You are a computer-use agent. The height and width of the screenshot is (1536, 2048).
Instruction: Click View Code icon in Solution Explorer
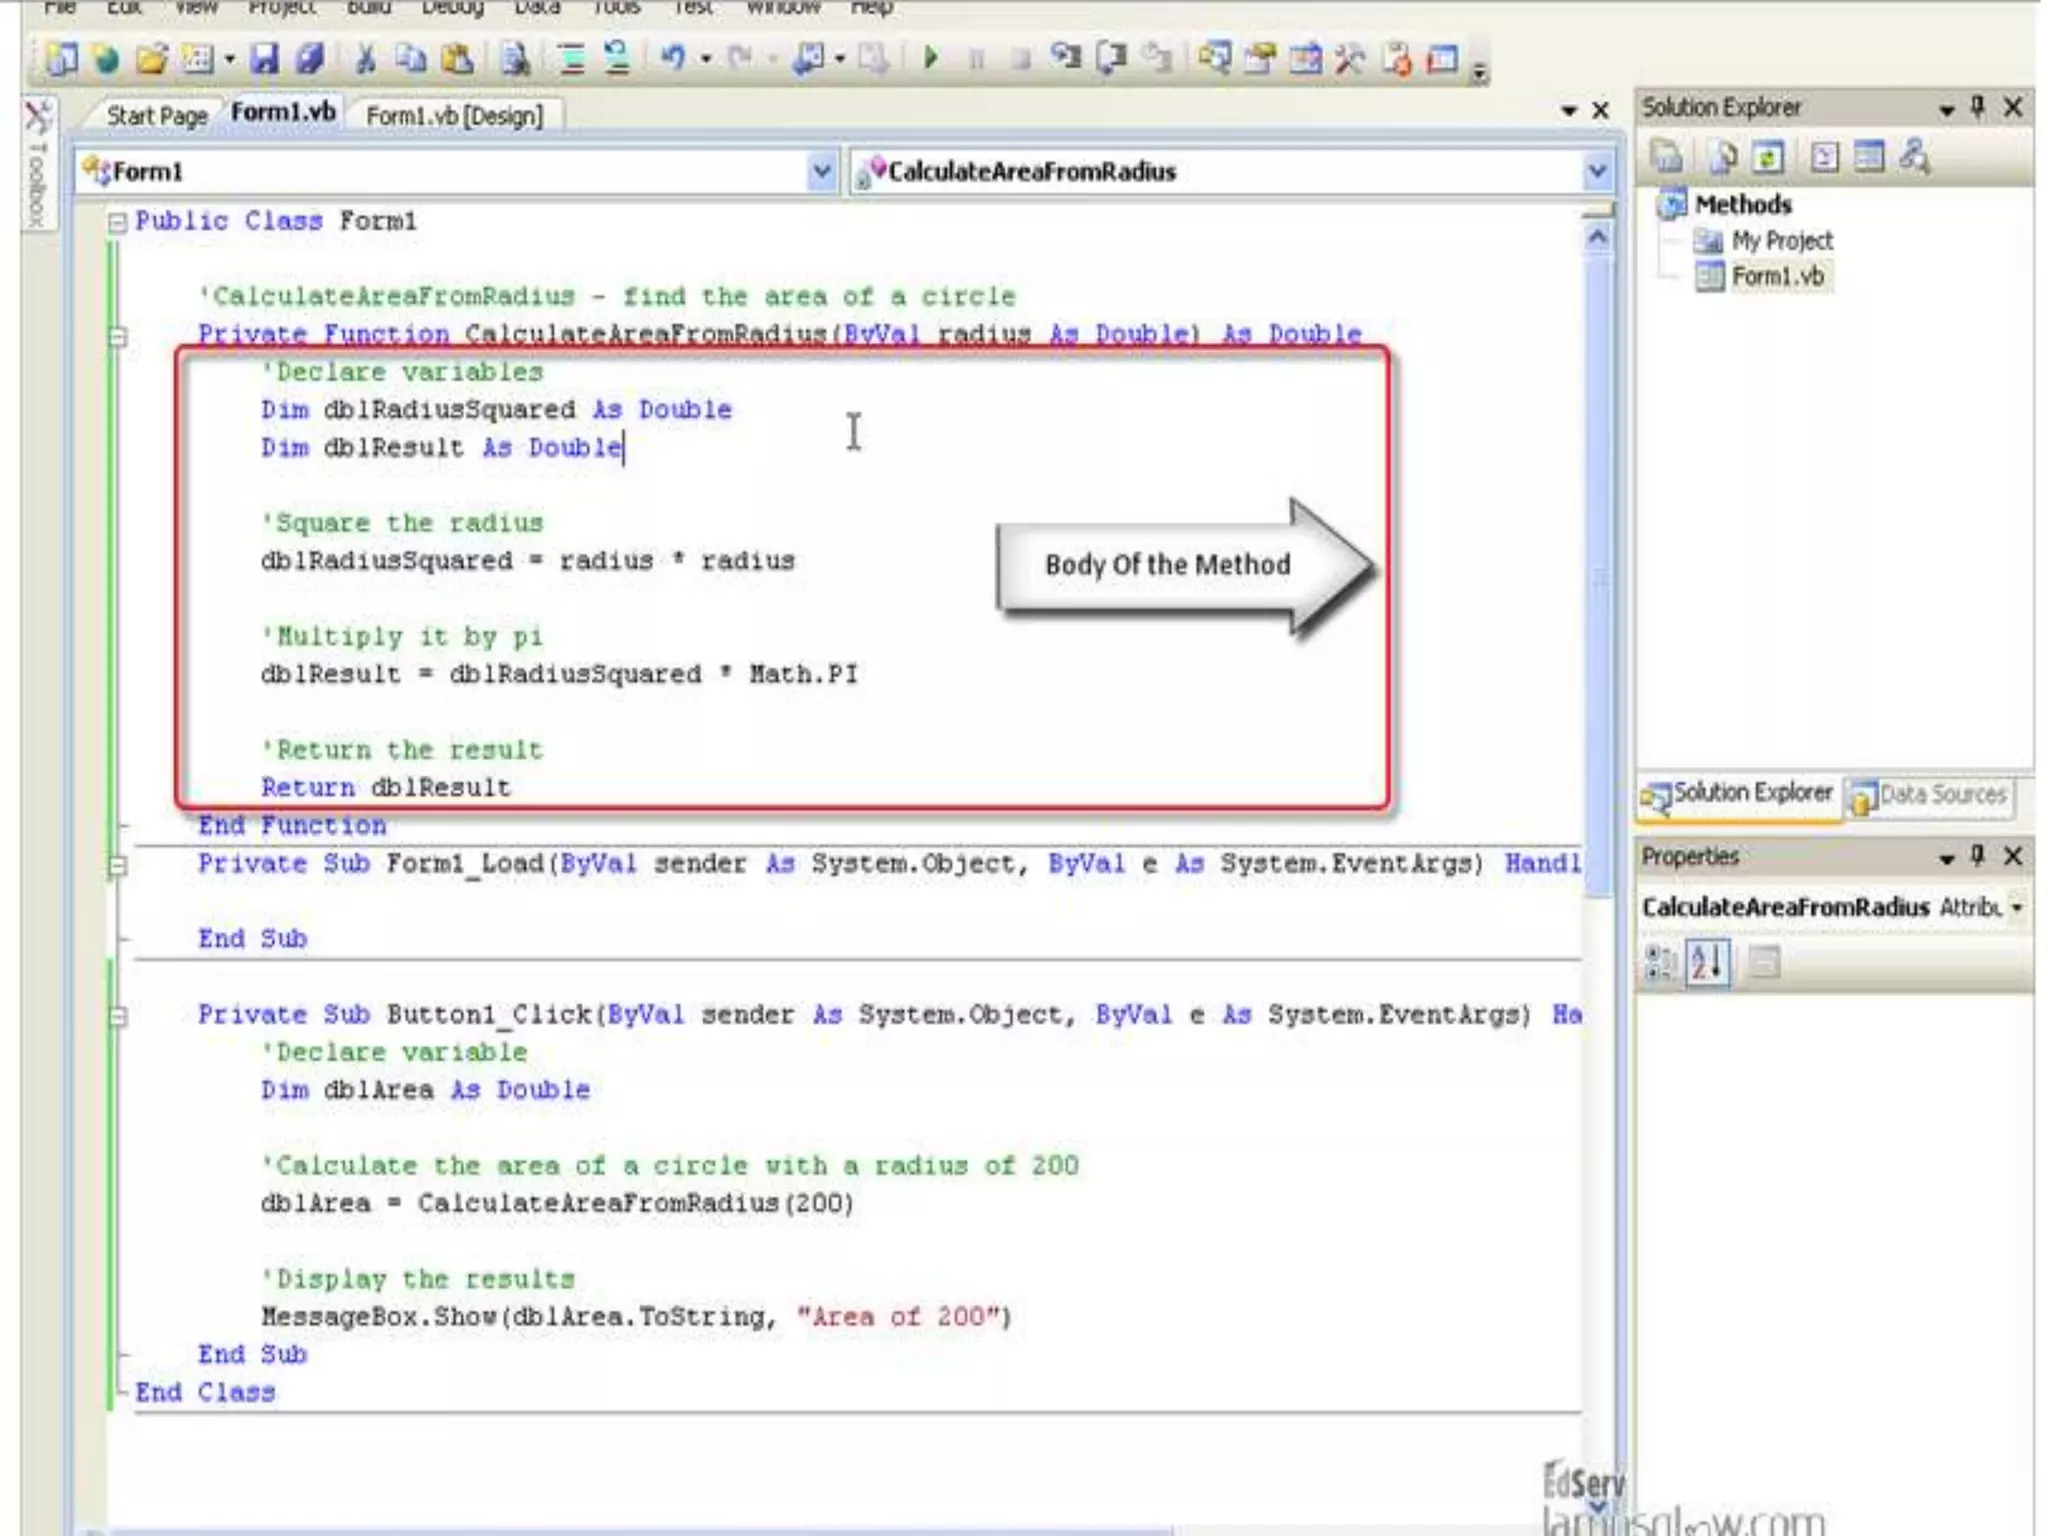pos(1824,157)
